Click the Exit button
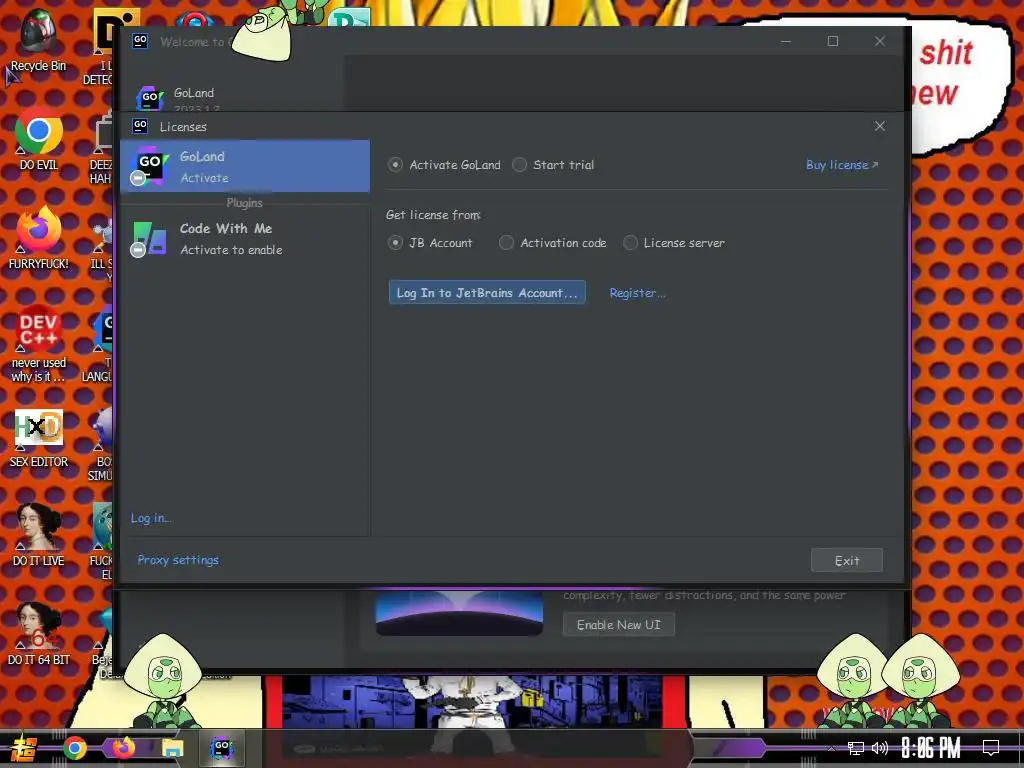 tap(846, 560)
